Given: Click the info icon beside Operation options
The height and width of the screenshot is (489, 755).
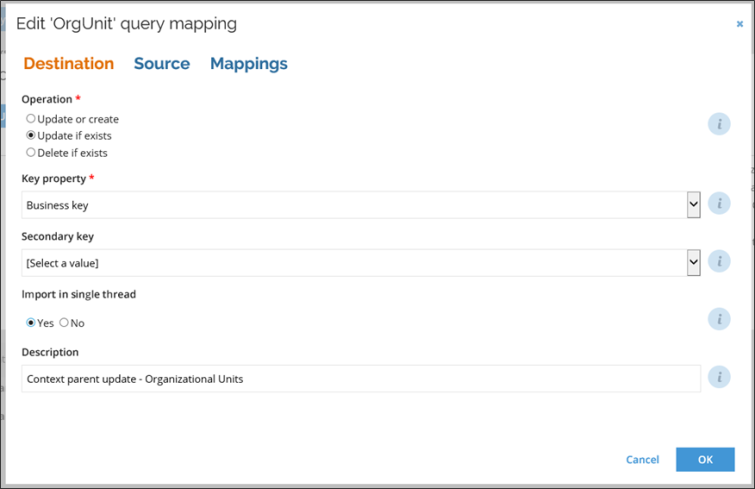Looking at the screenshot, I should 719,124.
